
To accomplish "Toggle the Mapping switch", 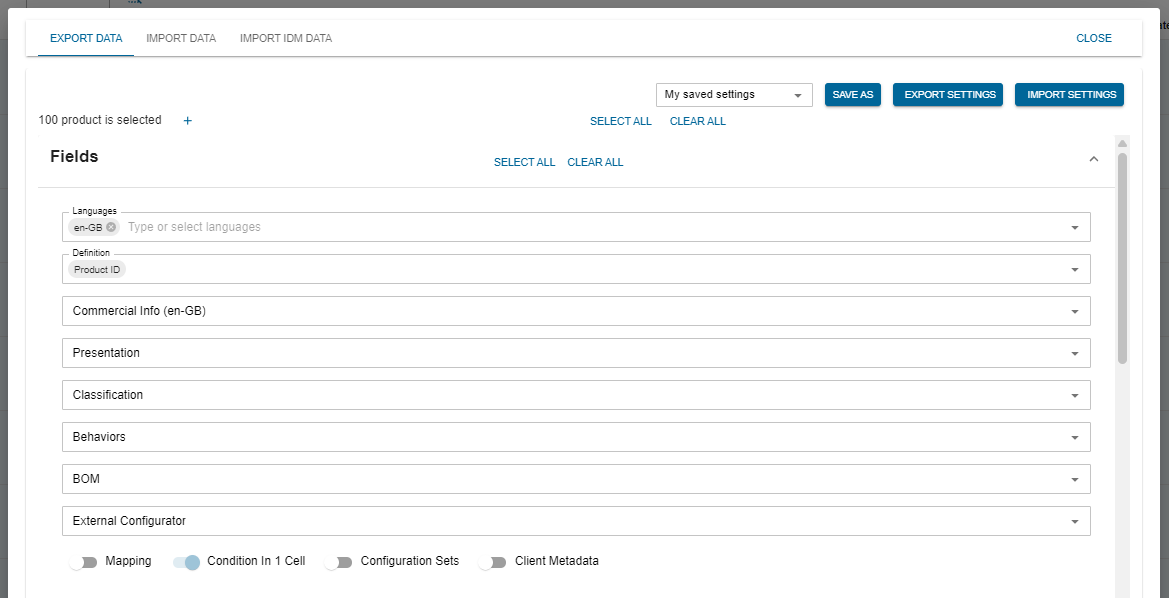I will point(84,562).
